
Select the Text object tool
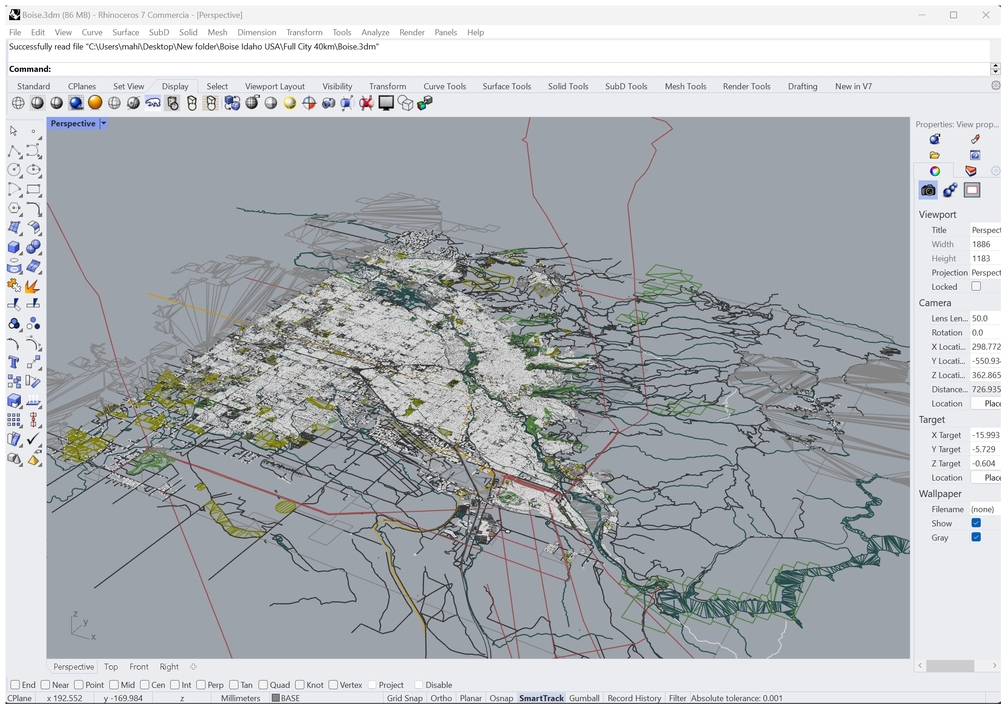(14, 362)
